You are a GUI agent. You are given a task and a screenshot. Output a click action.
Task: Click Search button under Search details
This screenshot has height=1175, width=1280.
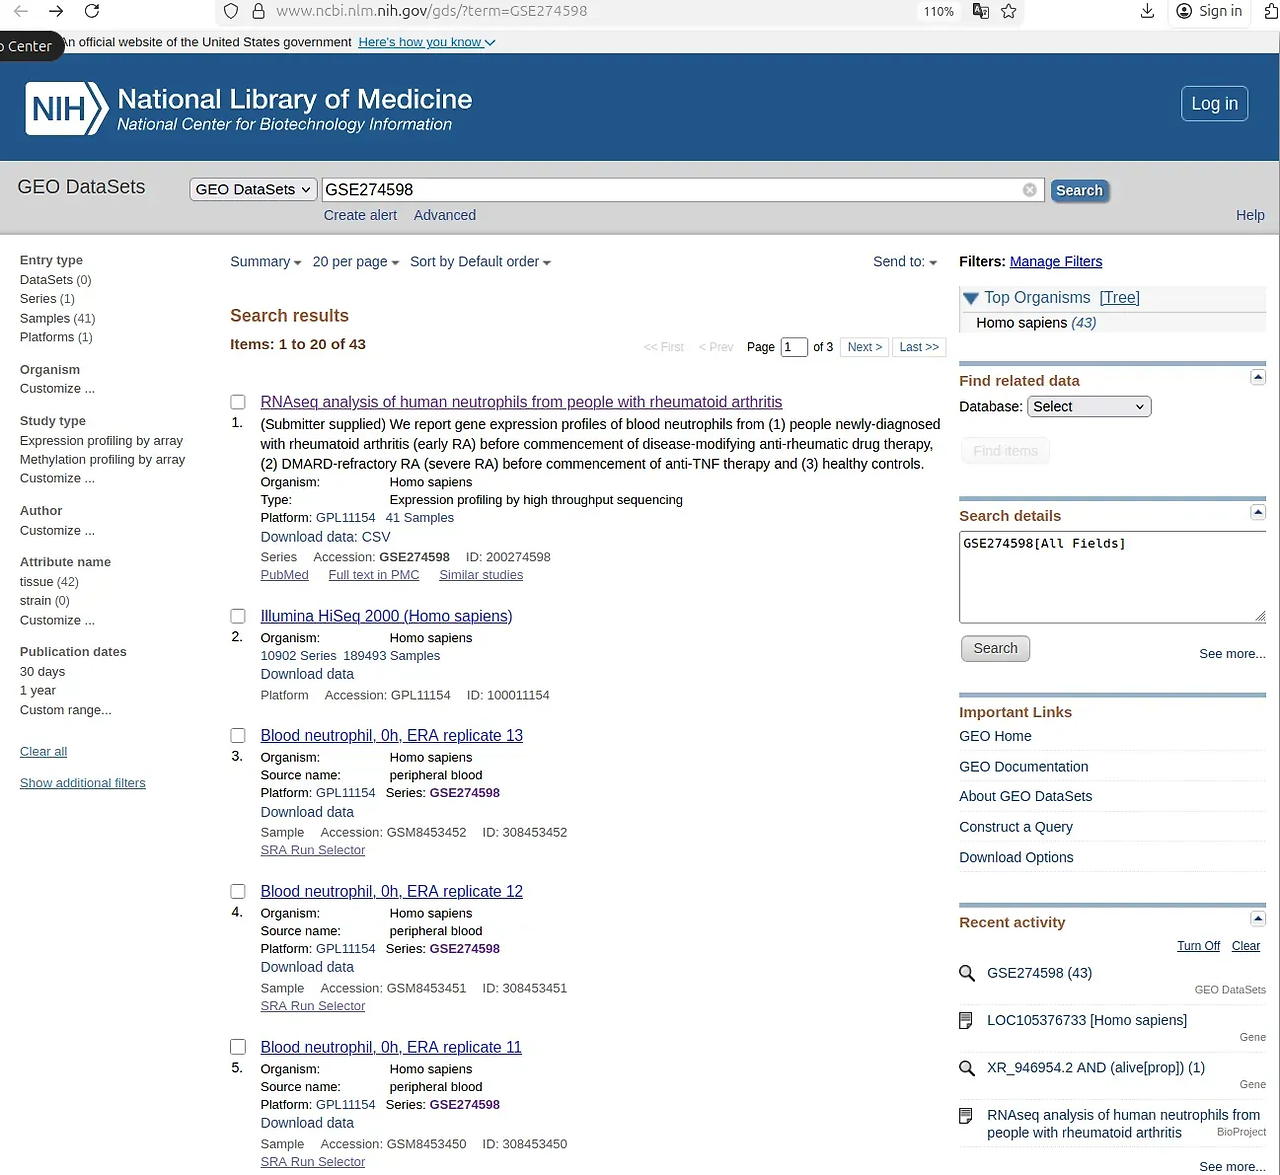pyautogui.click(x=995, y=649)
